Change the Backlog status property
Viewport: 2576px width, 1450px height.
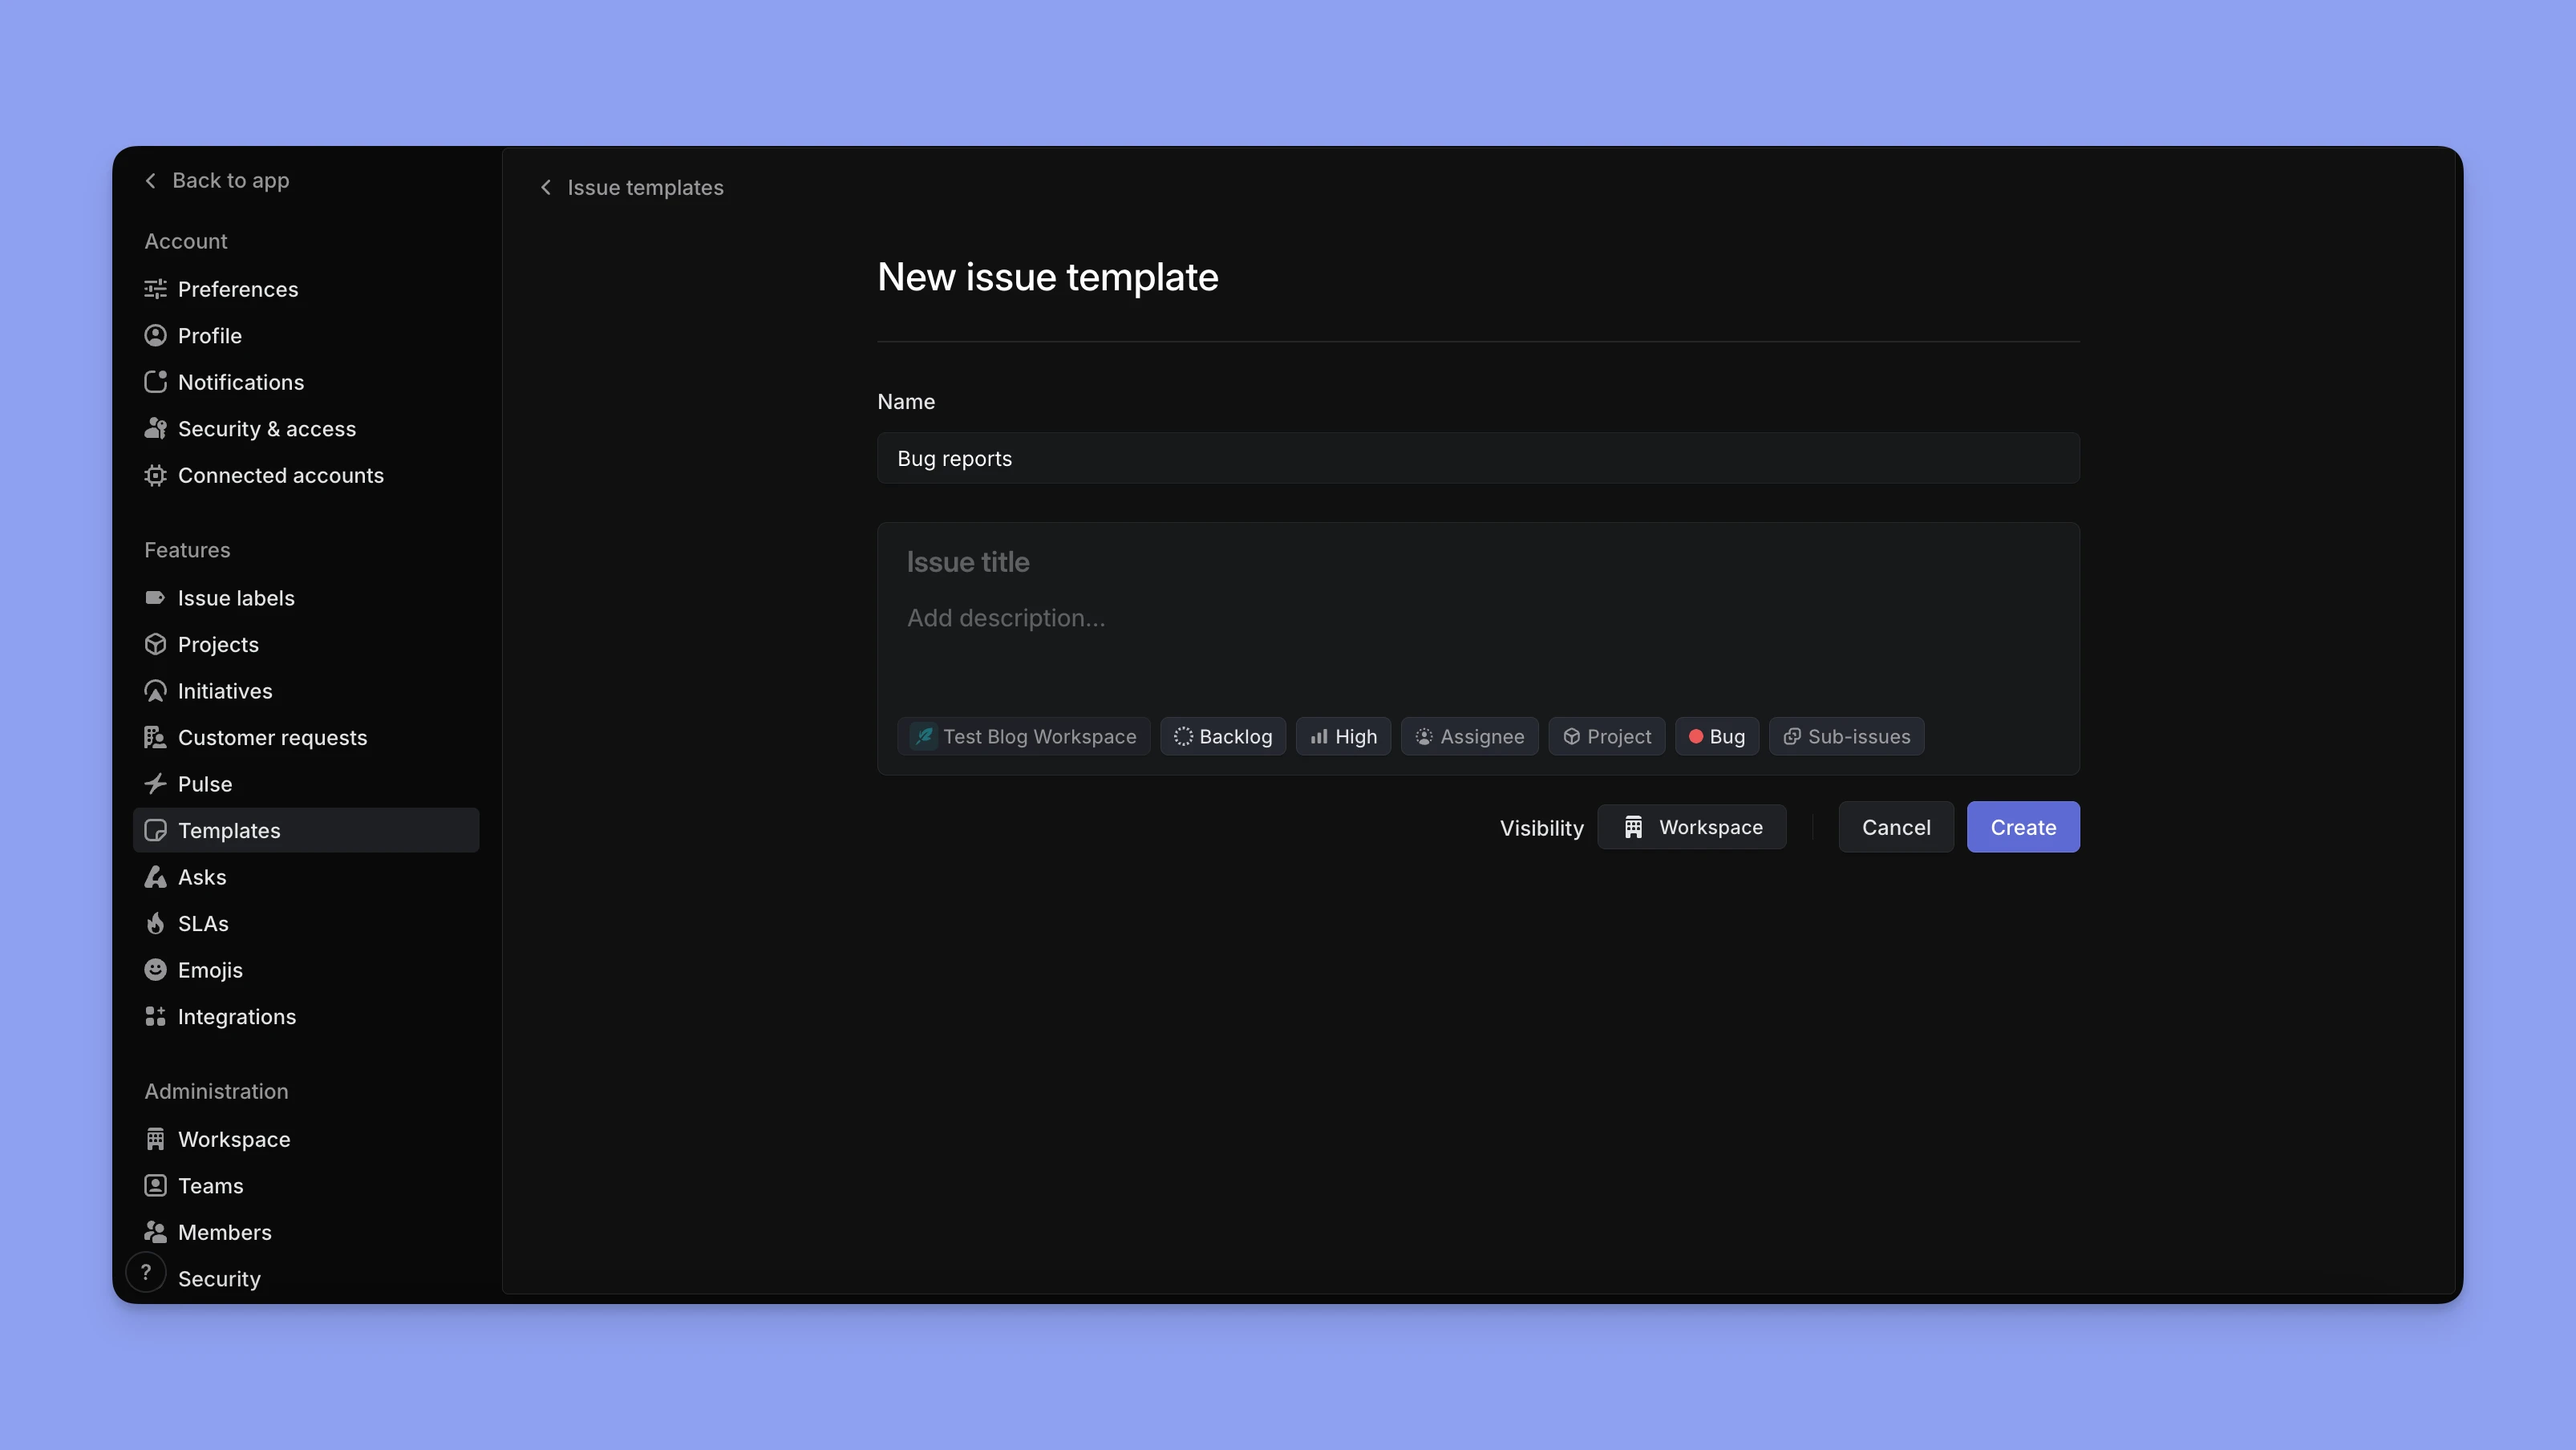tap(1222, 736)
